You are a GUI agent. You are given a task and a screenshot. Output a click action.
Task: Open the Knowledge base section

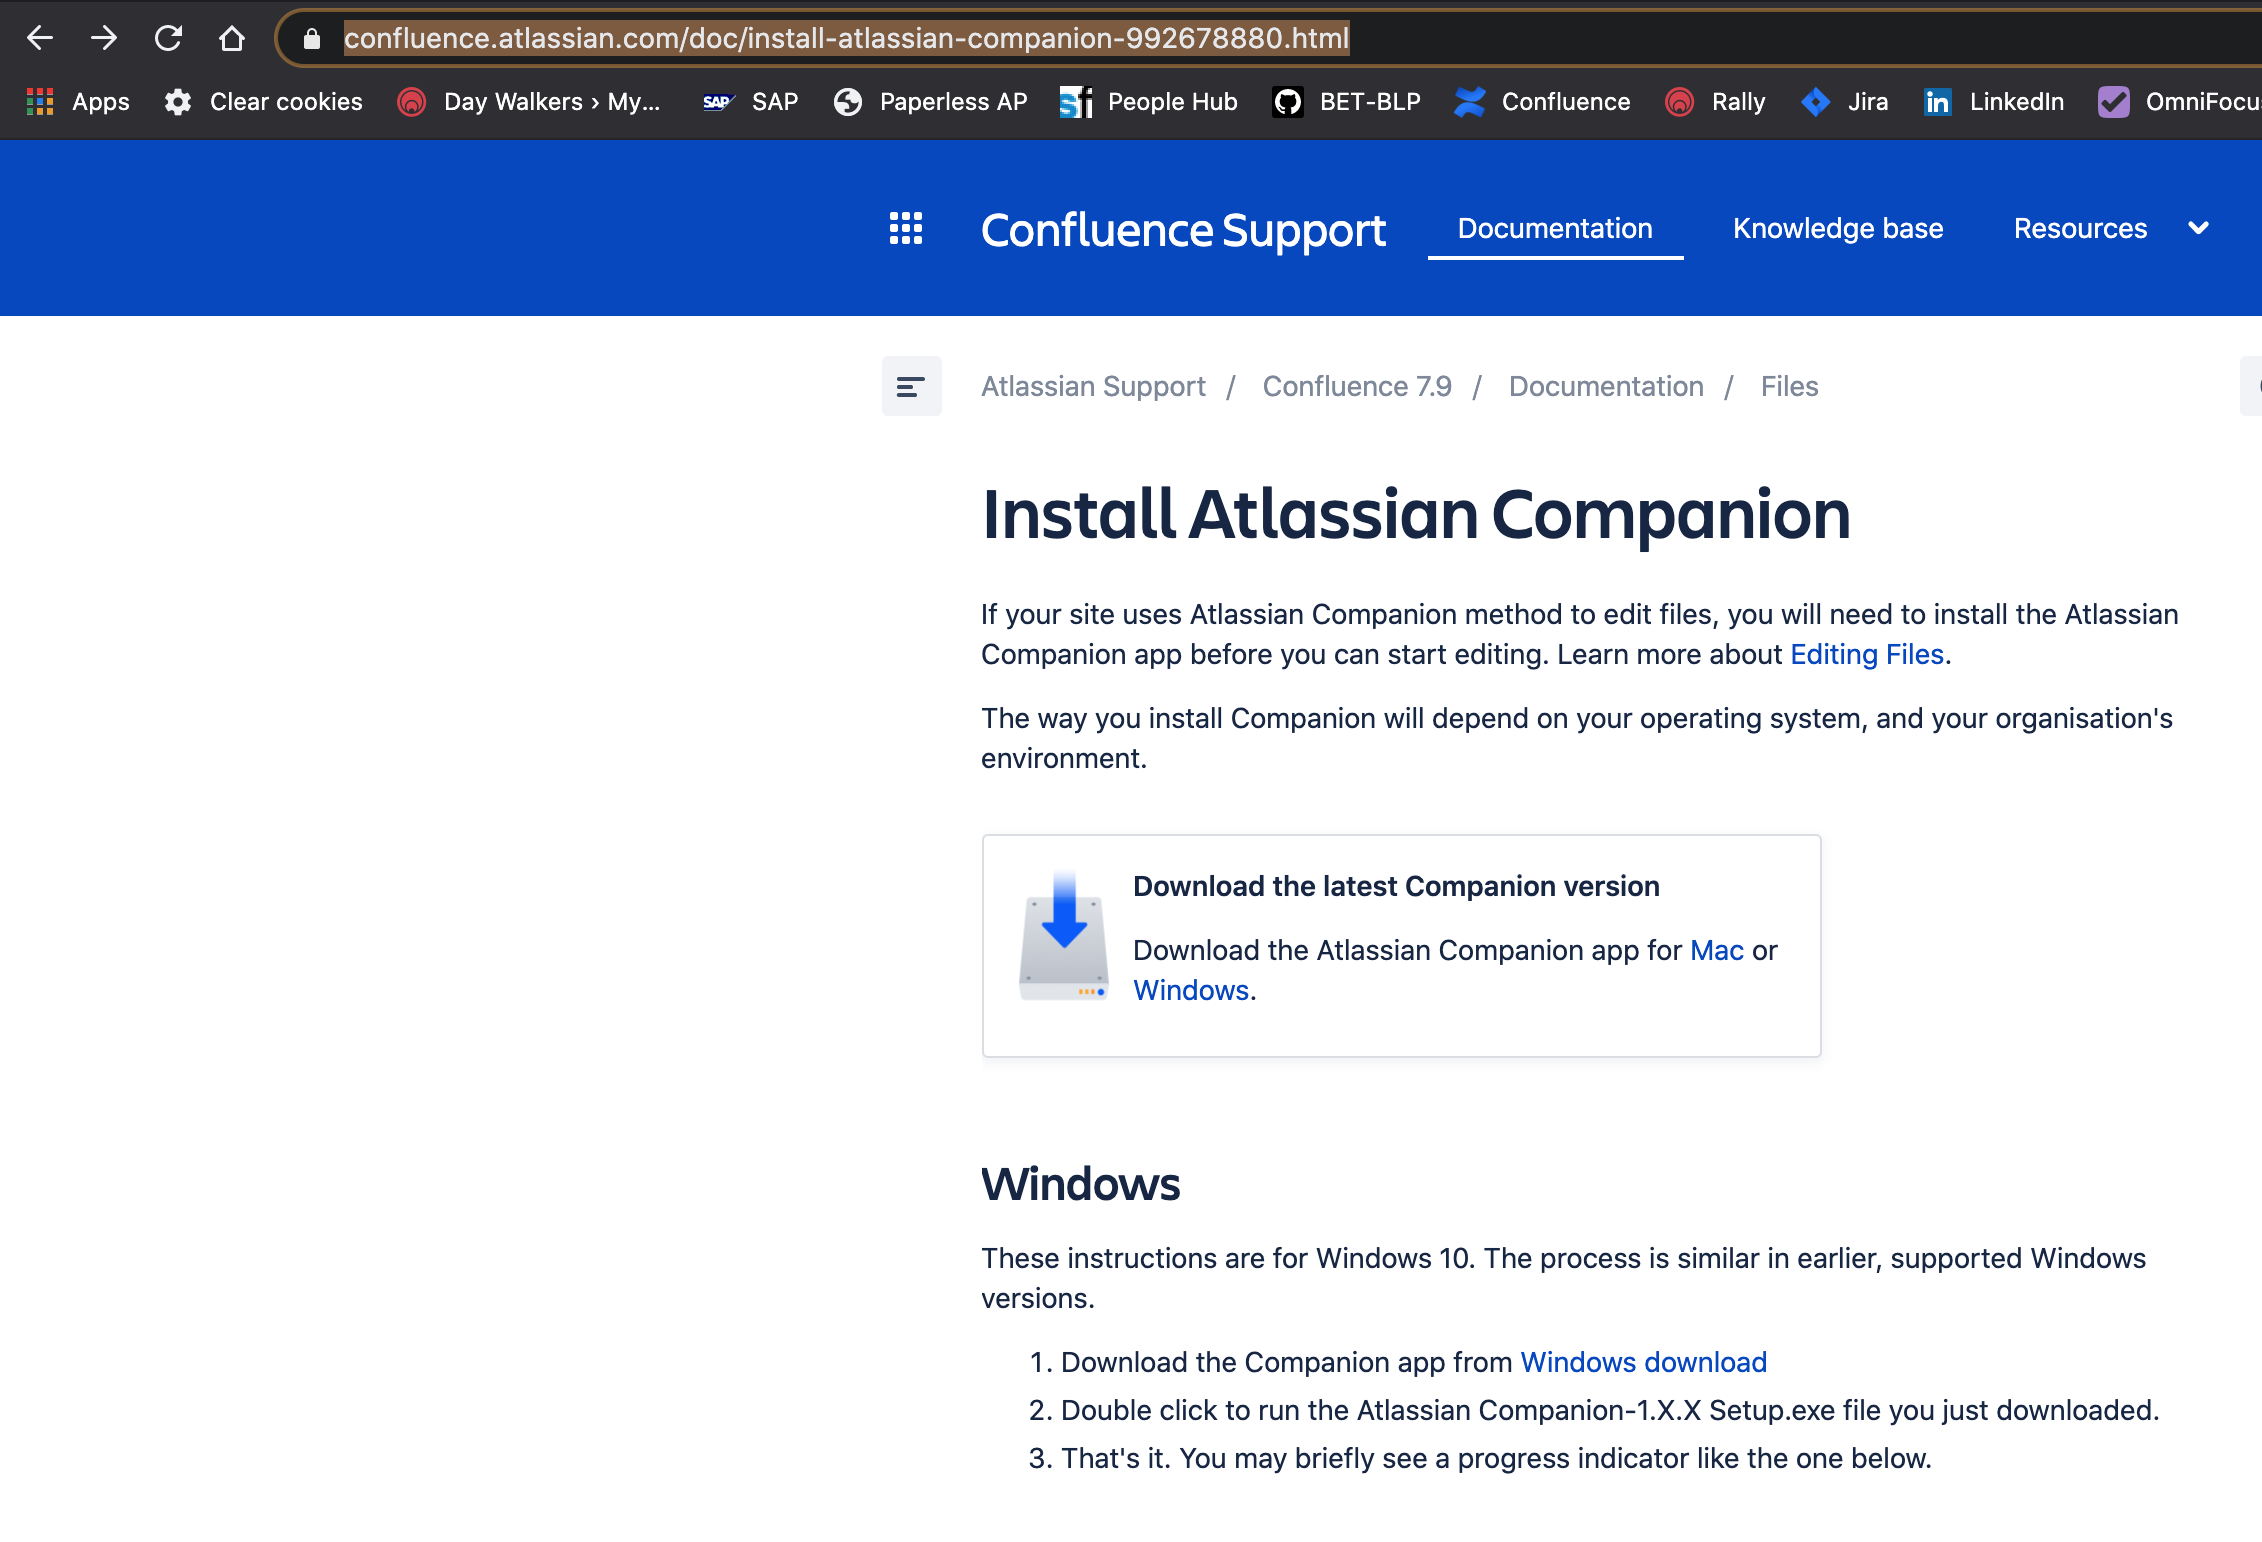[x=1838, y=228]
